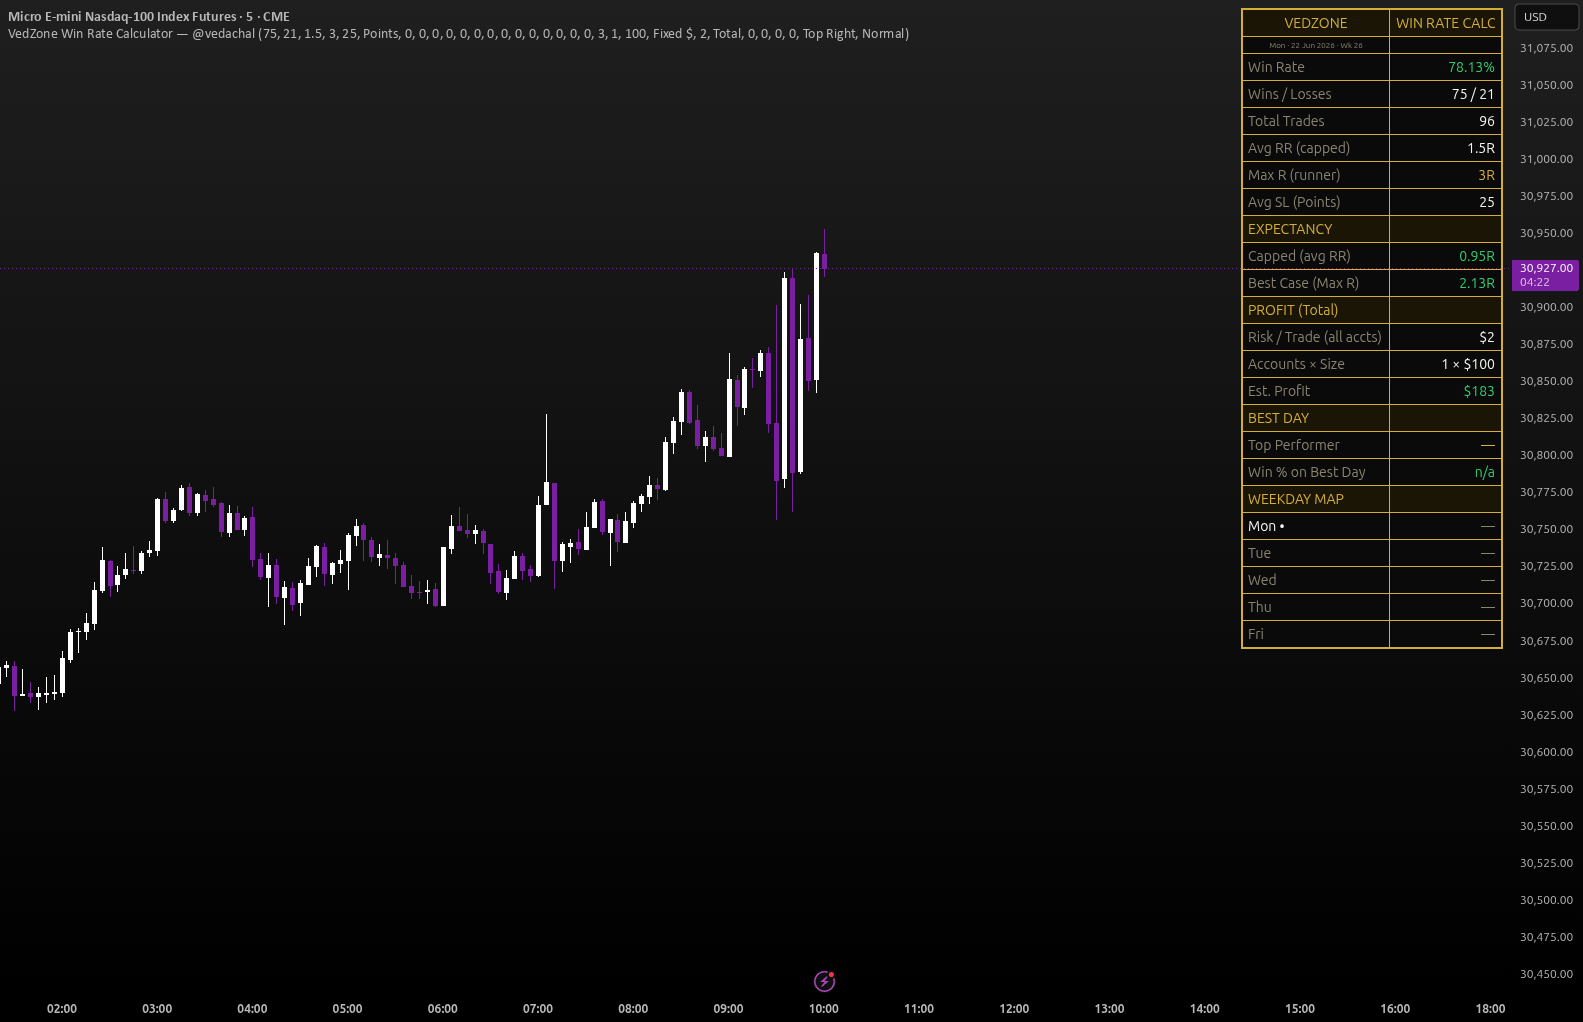Click the 10:00 time axis label
This screenshot has height=1022, width=1583.
click(x=824, y=1008)
